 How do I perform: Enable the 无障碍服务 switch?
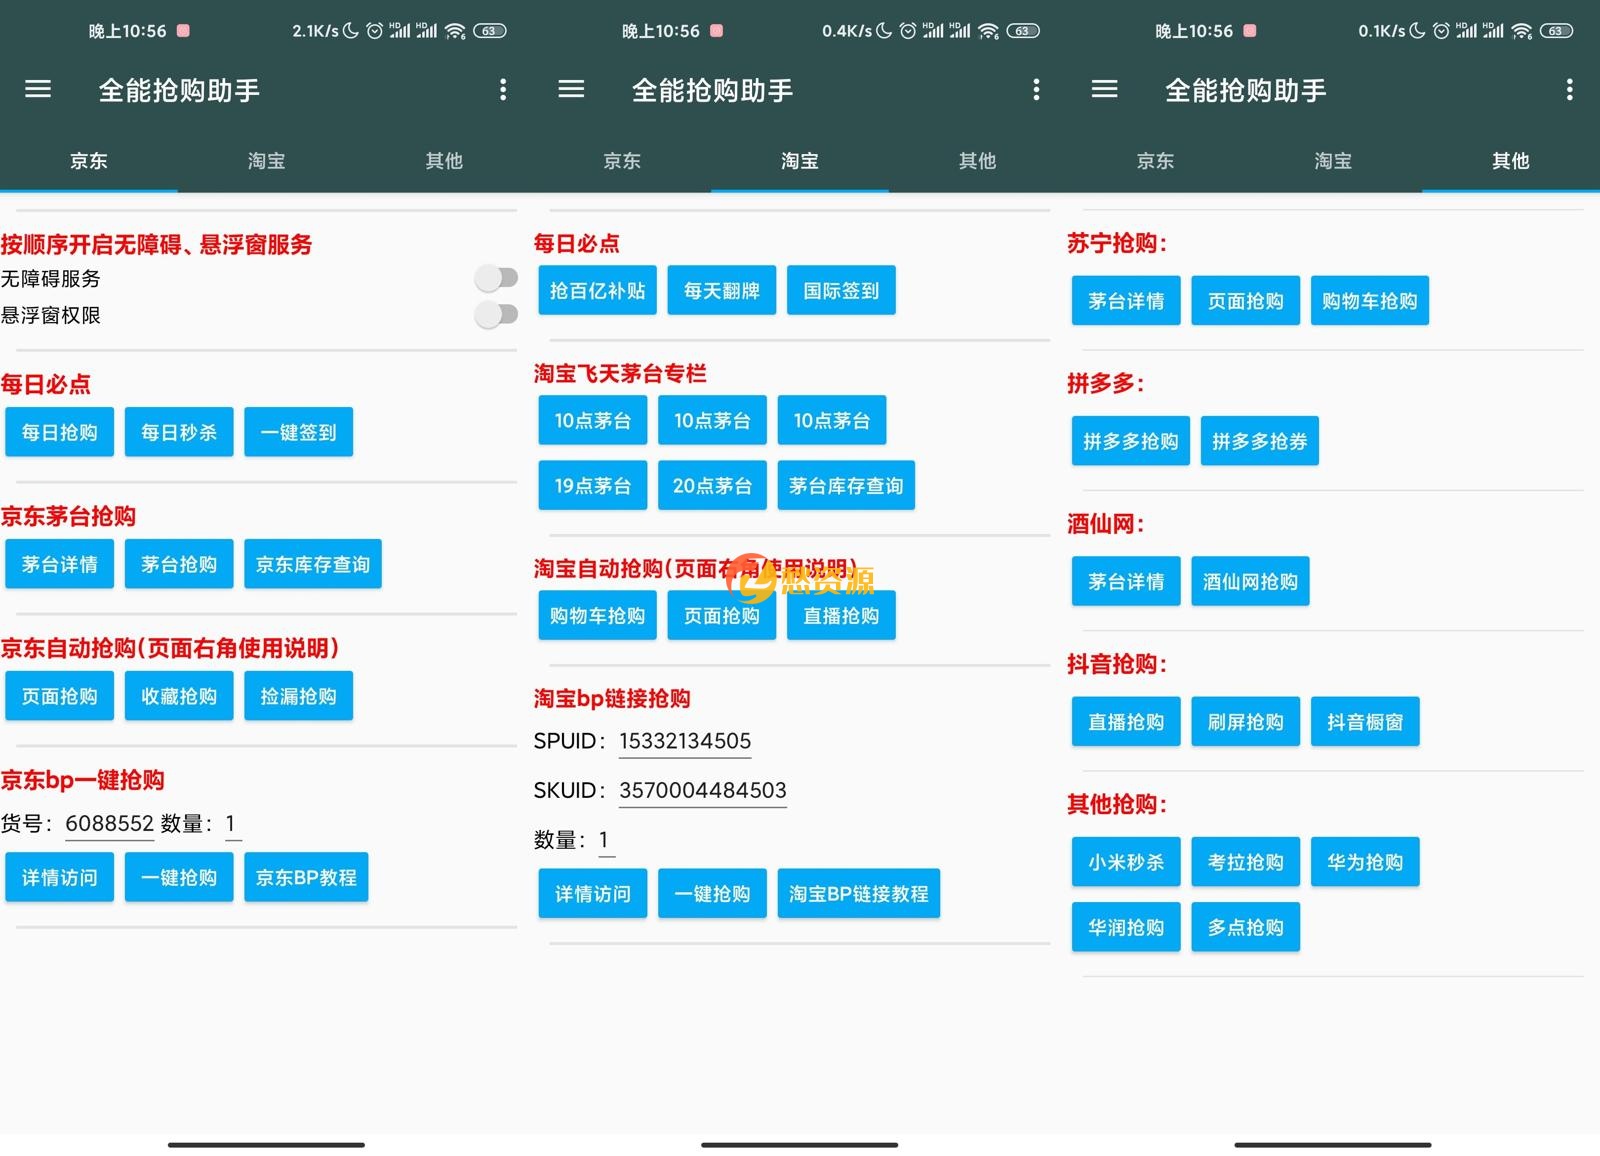coord(495,278)
